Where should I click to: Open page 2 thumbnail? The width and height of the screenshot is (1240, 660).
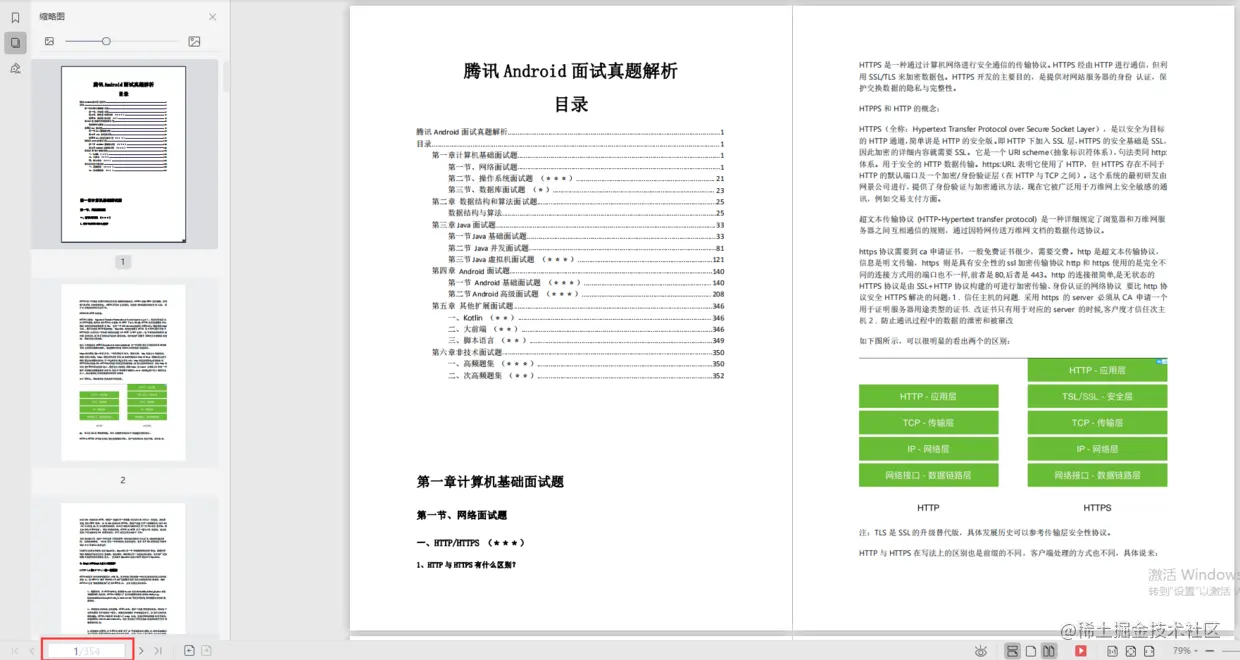(x=123, y=372)
